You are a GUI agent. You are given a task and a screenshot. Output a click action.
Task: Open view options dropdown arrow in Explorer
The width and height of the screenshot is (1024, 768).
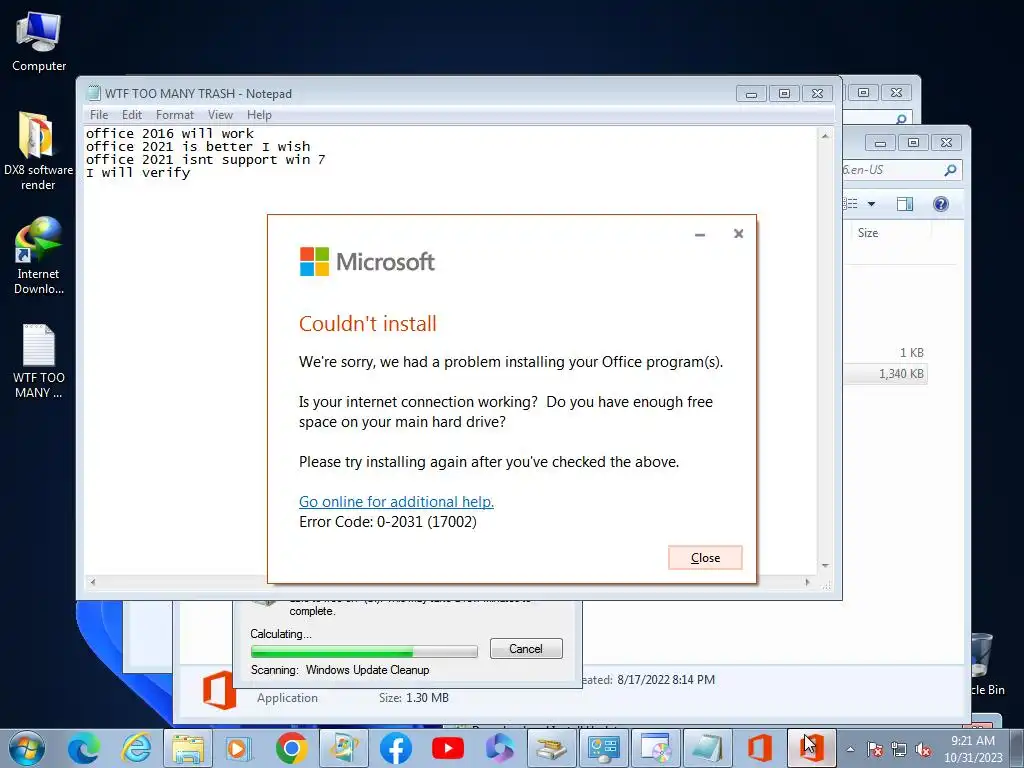pos(871,204)
